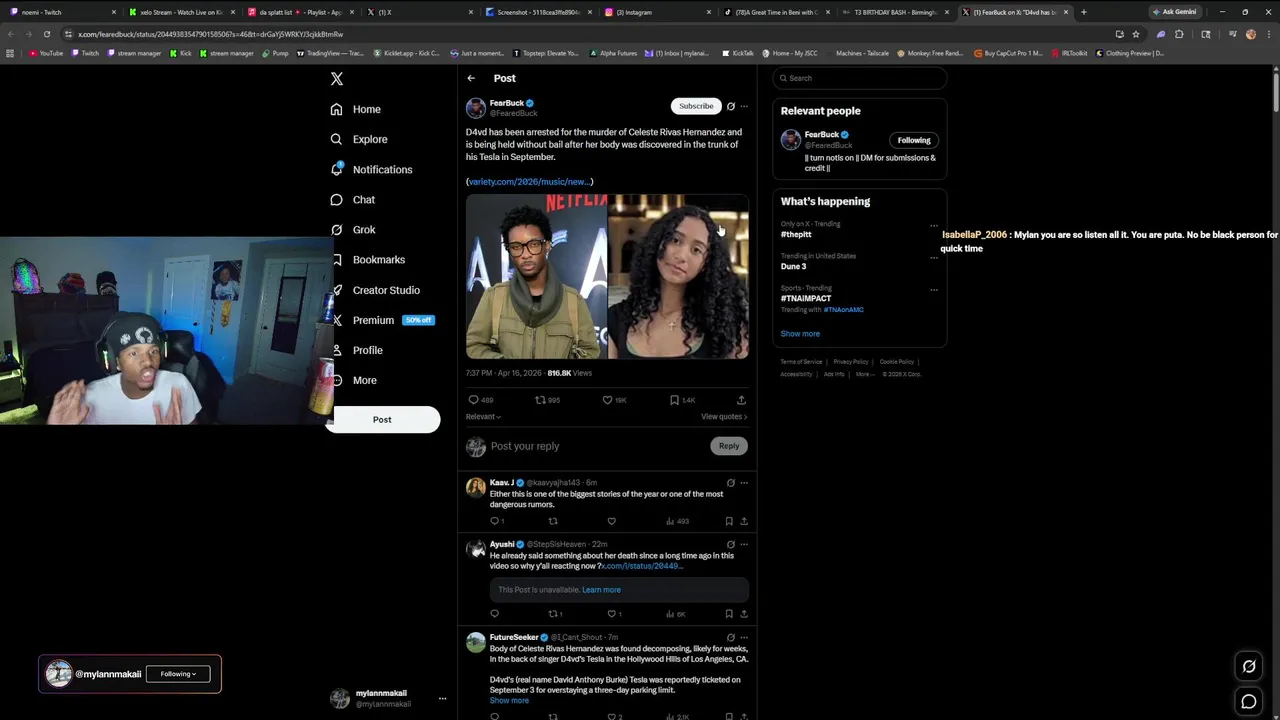The width and height of the screenshot is (1280, 720).
Task: Go back using the Post header arrow
Action: 471,78
